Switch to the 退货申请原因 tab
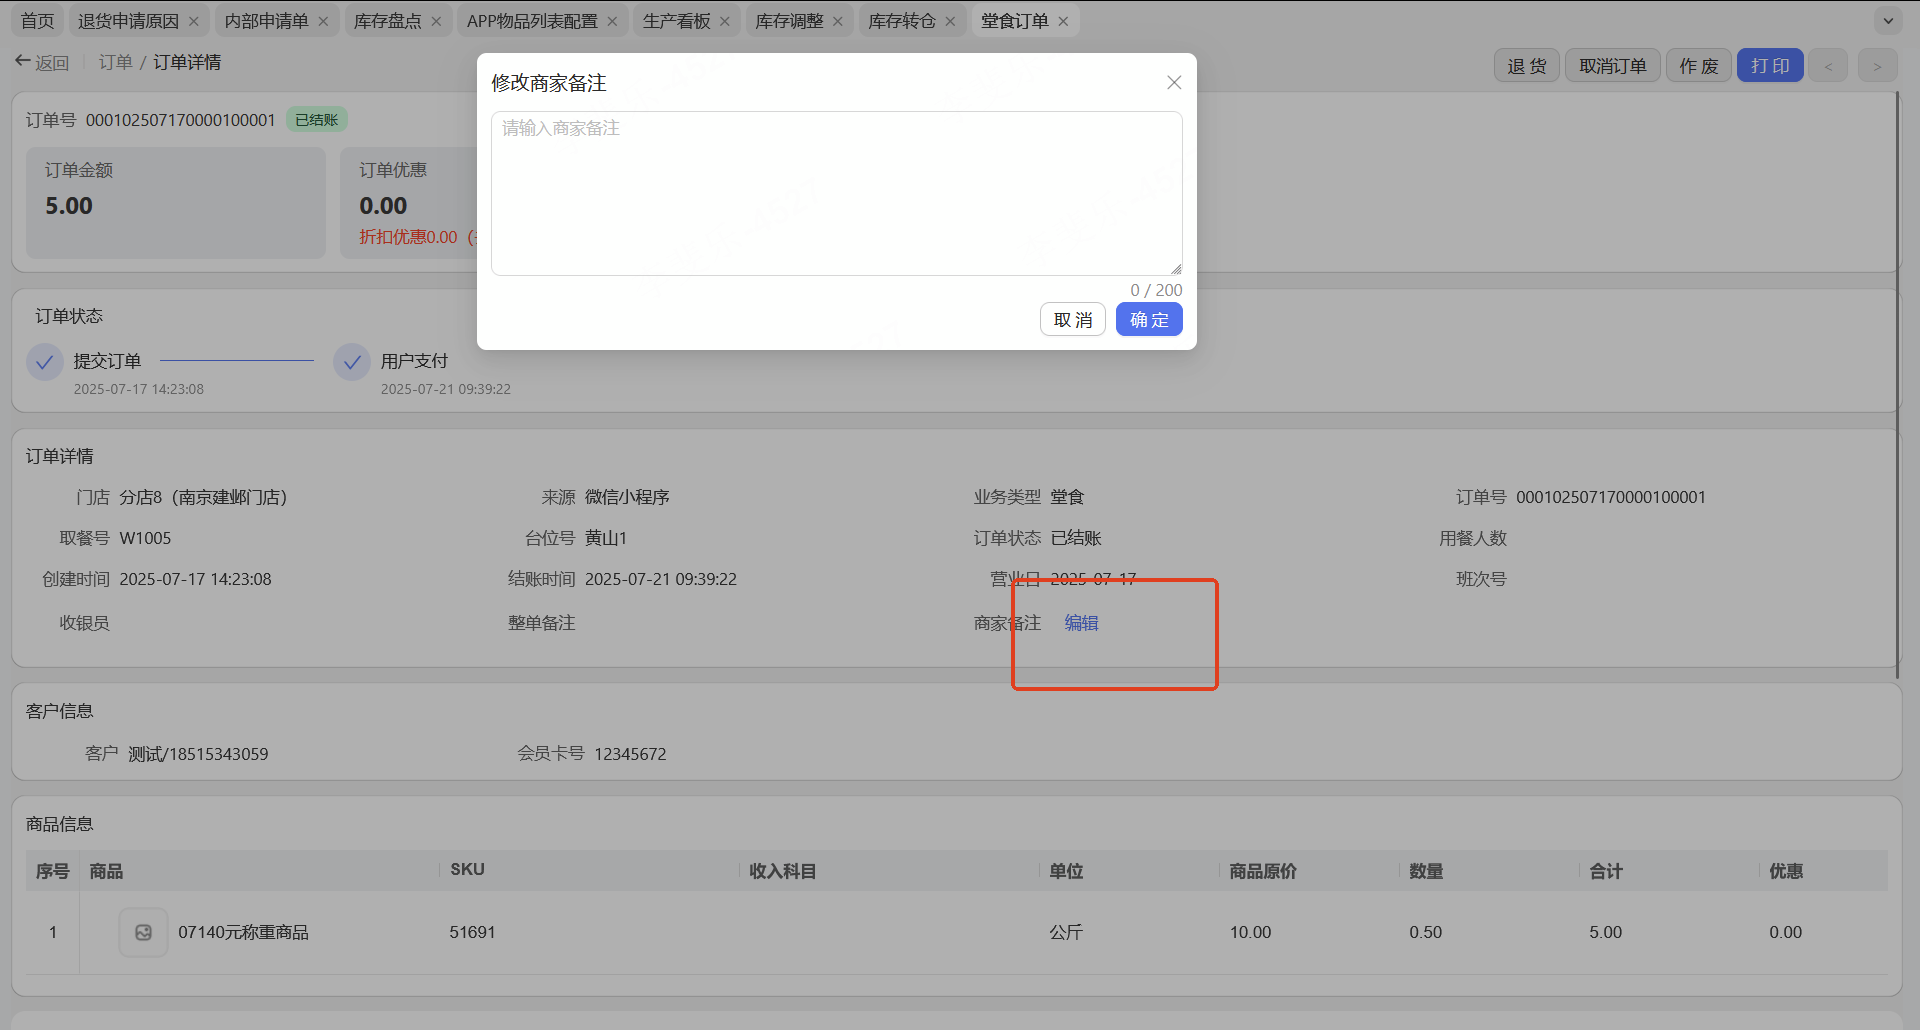This screenshot has height=1030, width=1920. point(129,21)
